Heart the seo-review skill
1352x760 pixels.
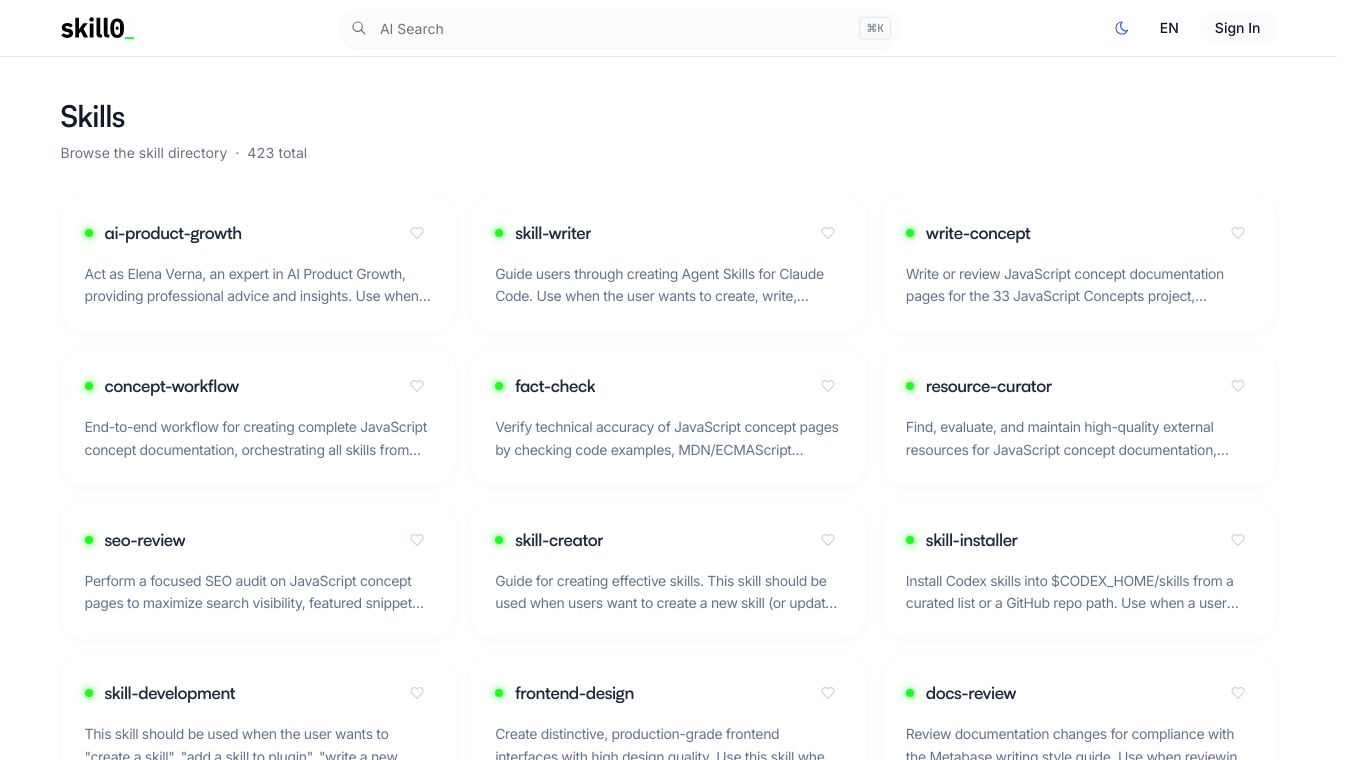pyautogui.click(x=417, y=540)
